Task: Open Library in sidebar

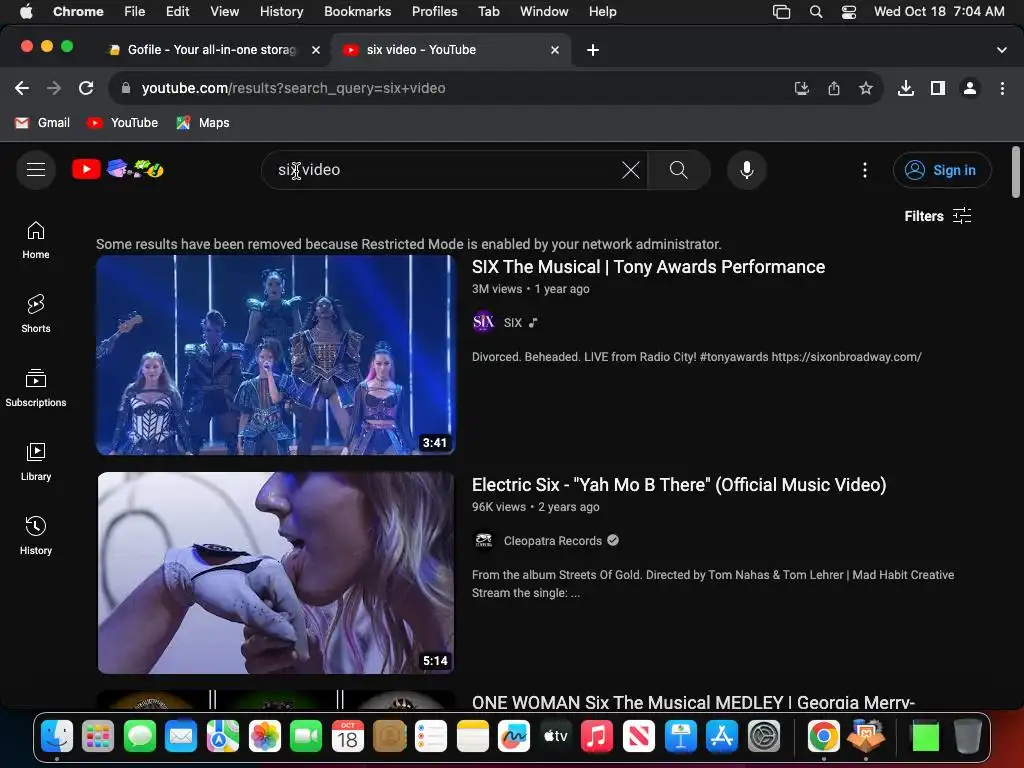Action: (x=36, y=462)
